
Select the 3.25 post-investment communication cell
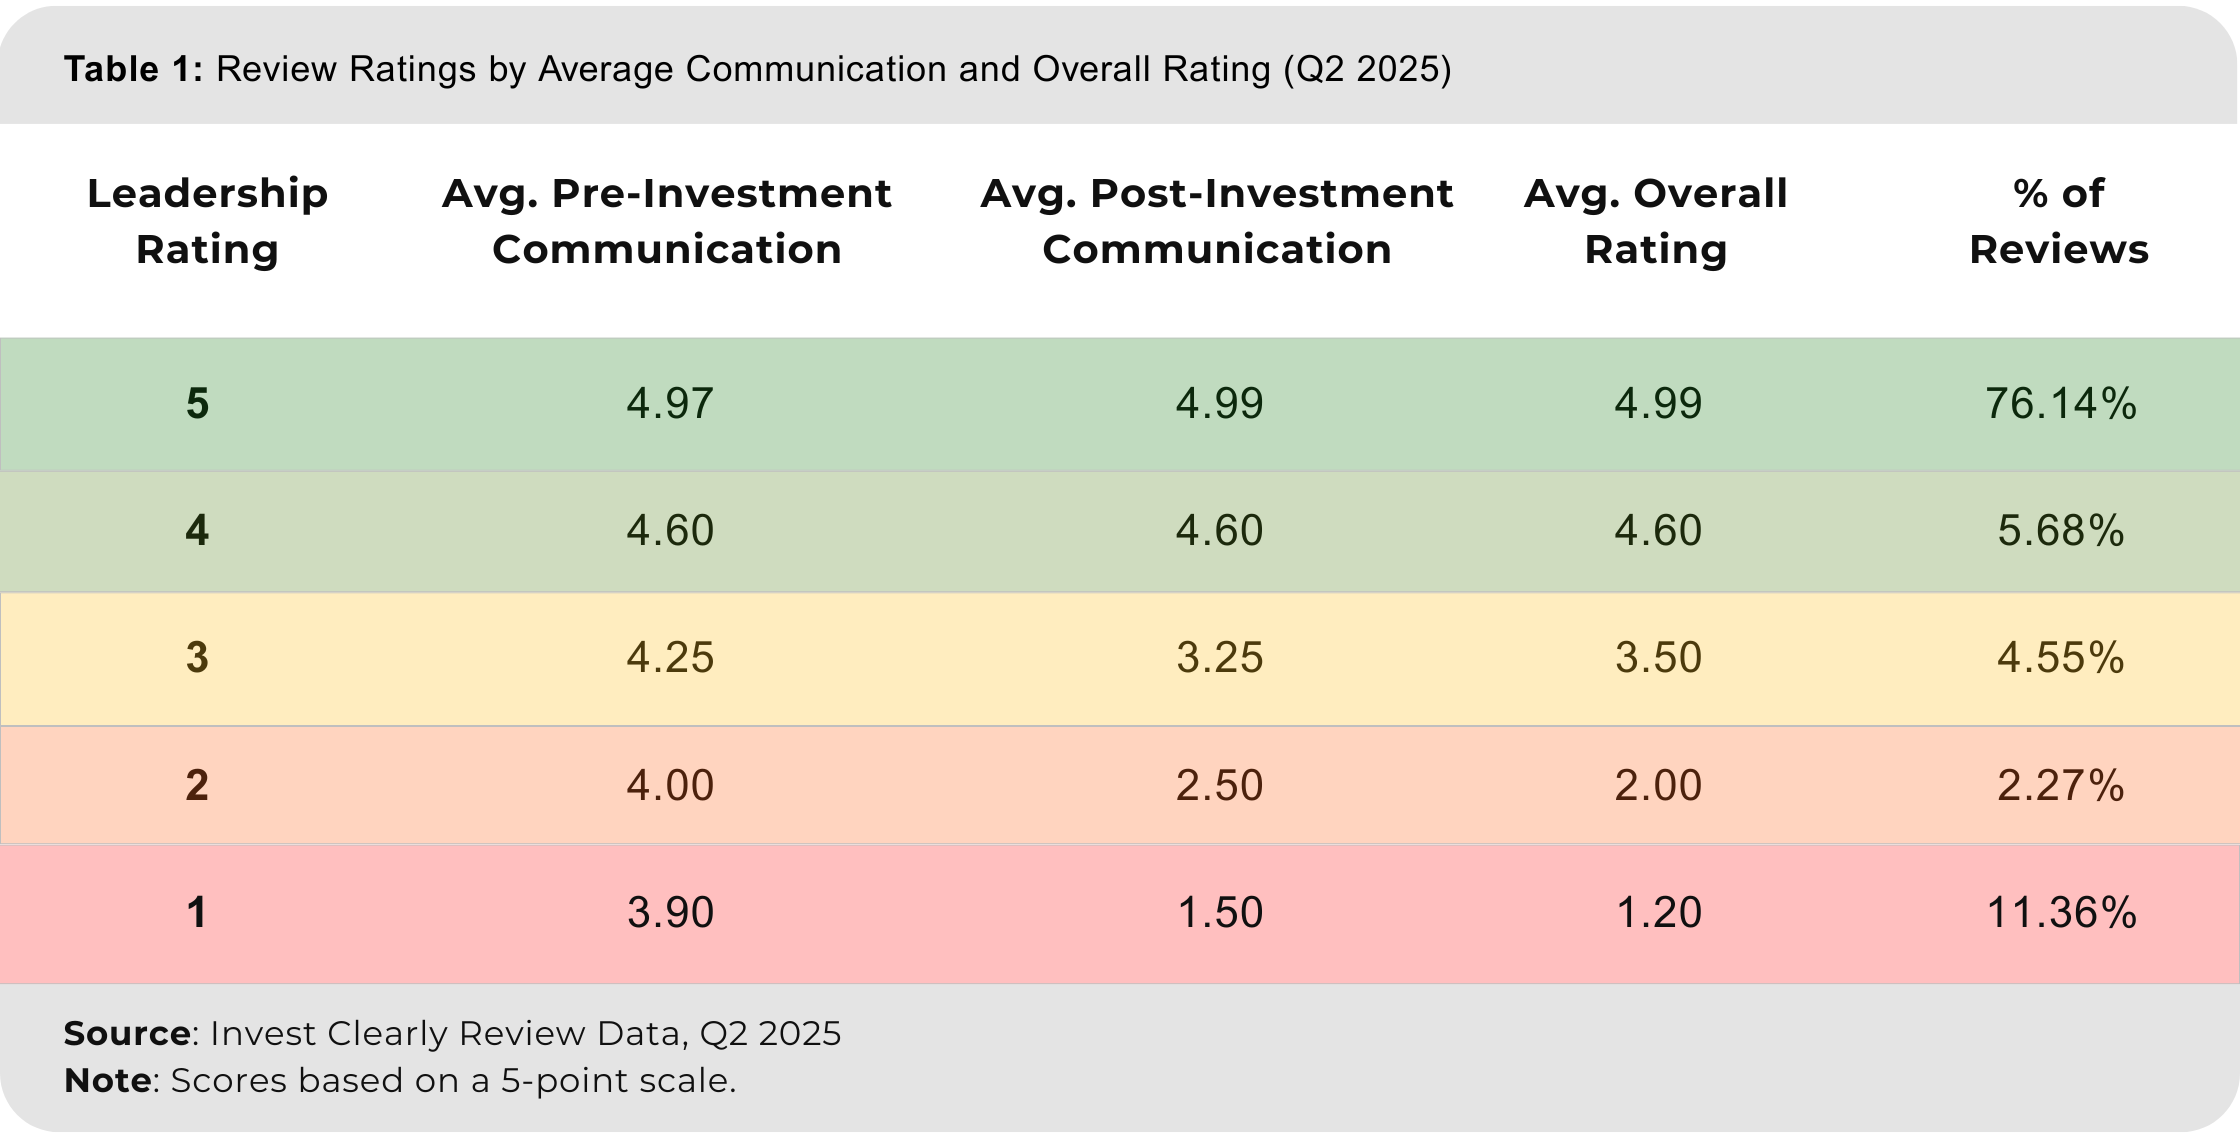pos(1219,658)
